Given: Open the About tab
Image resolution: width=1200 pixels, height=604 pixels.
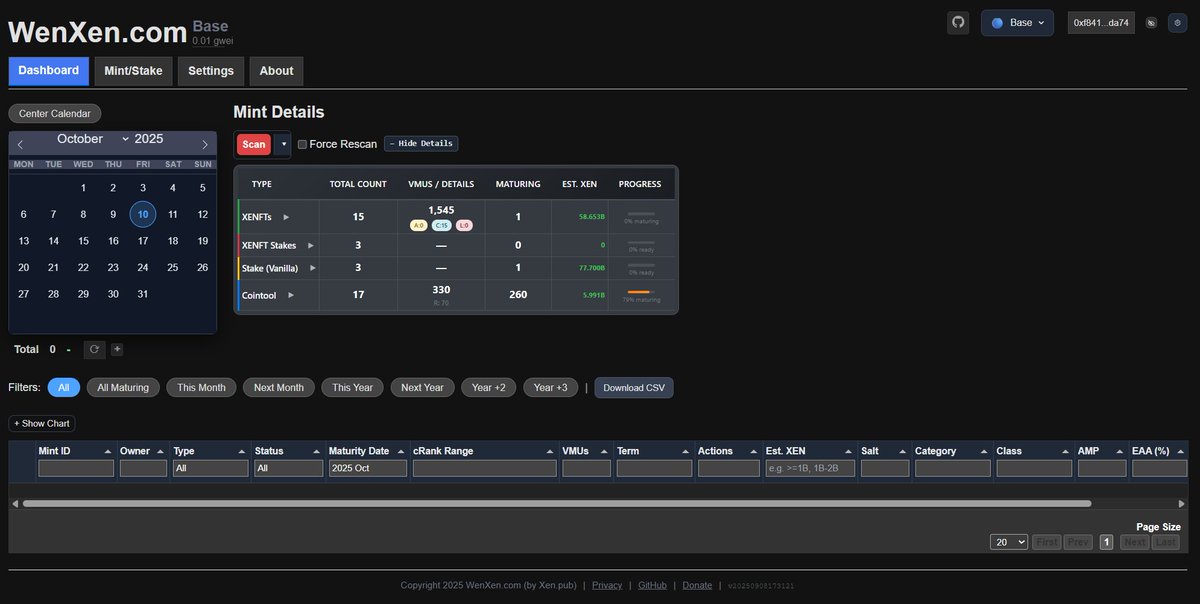Looking at the screenshot, I should coord(276,71).
